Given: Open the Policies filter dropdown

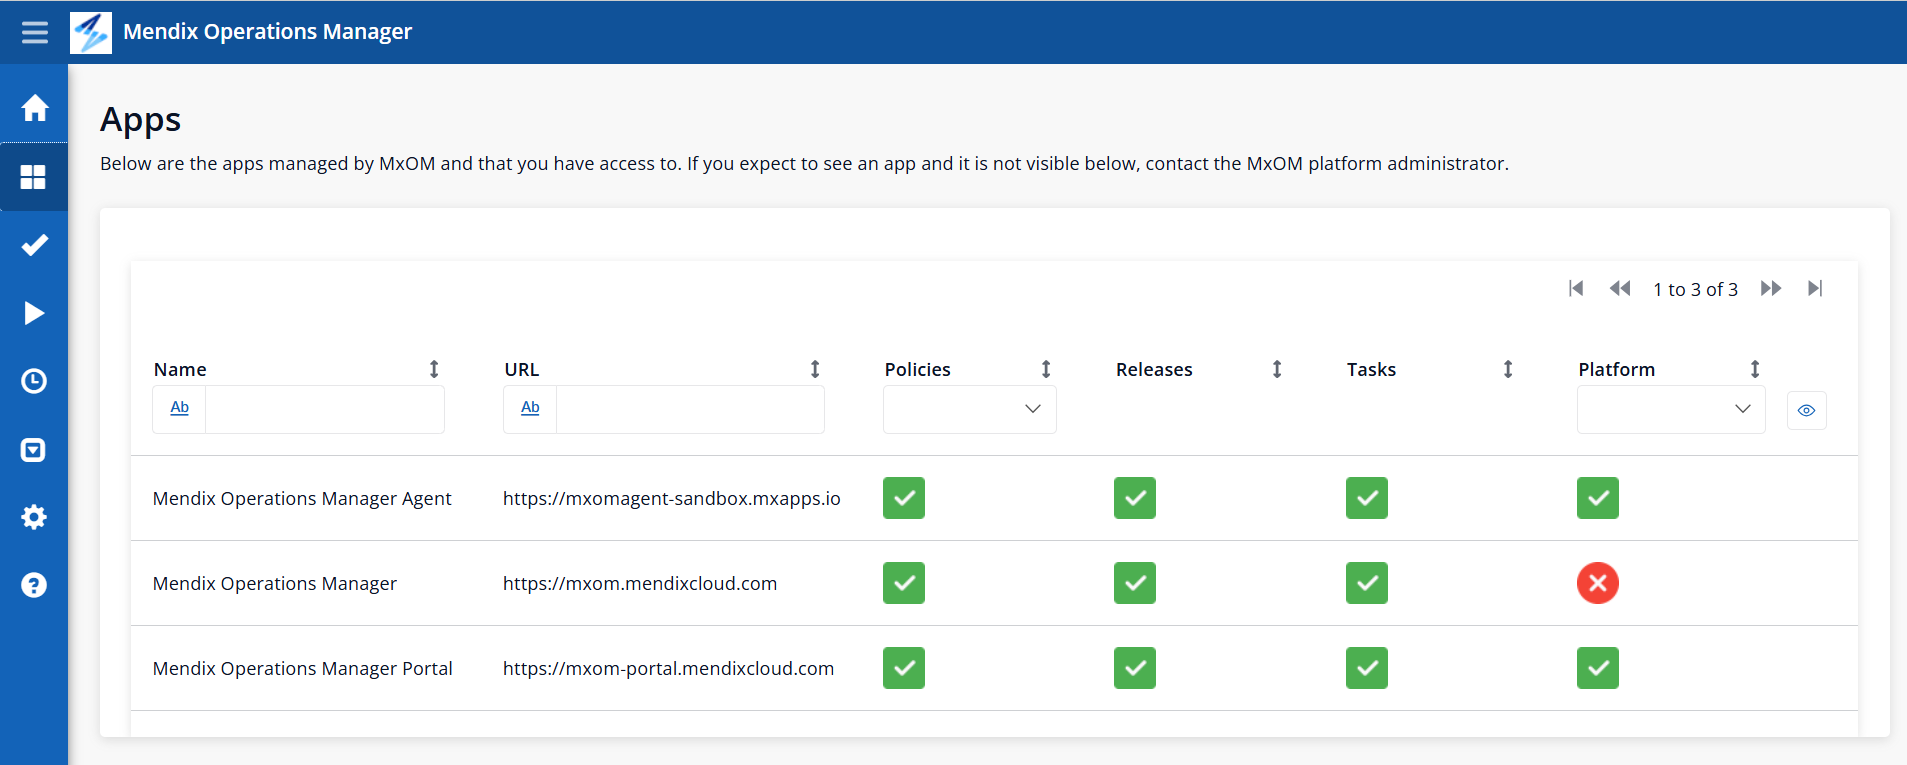Looking at the screenshot, I should (x=970, y=409).
